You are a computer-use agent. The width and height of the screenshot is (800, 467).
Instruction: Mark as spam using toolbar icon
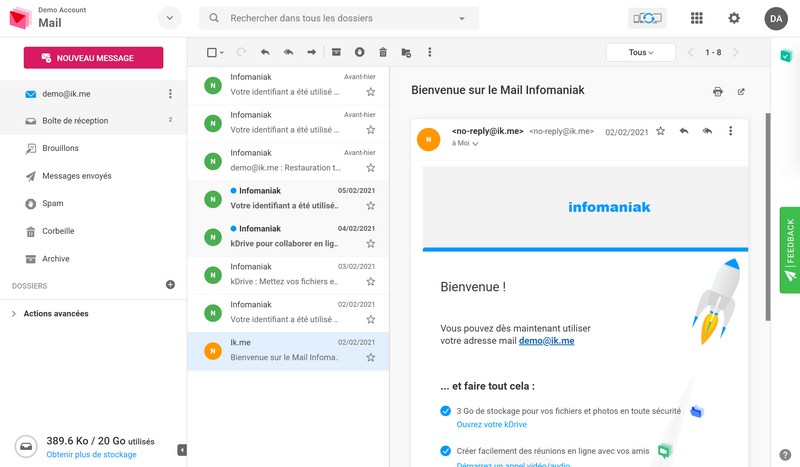pos(360,52)
